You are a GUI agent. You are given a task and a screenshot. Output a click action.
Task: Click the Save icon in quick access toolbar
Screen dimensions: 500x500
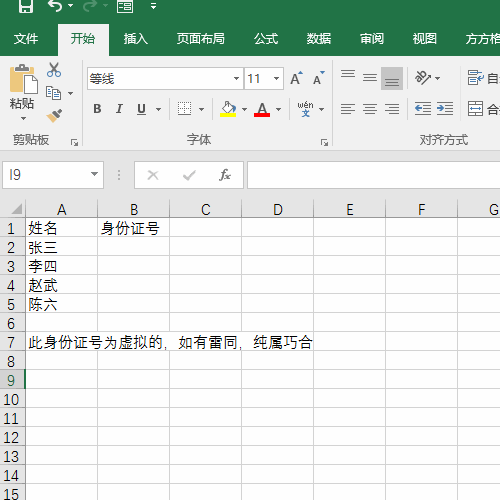click(x=26, y=6)
